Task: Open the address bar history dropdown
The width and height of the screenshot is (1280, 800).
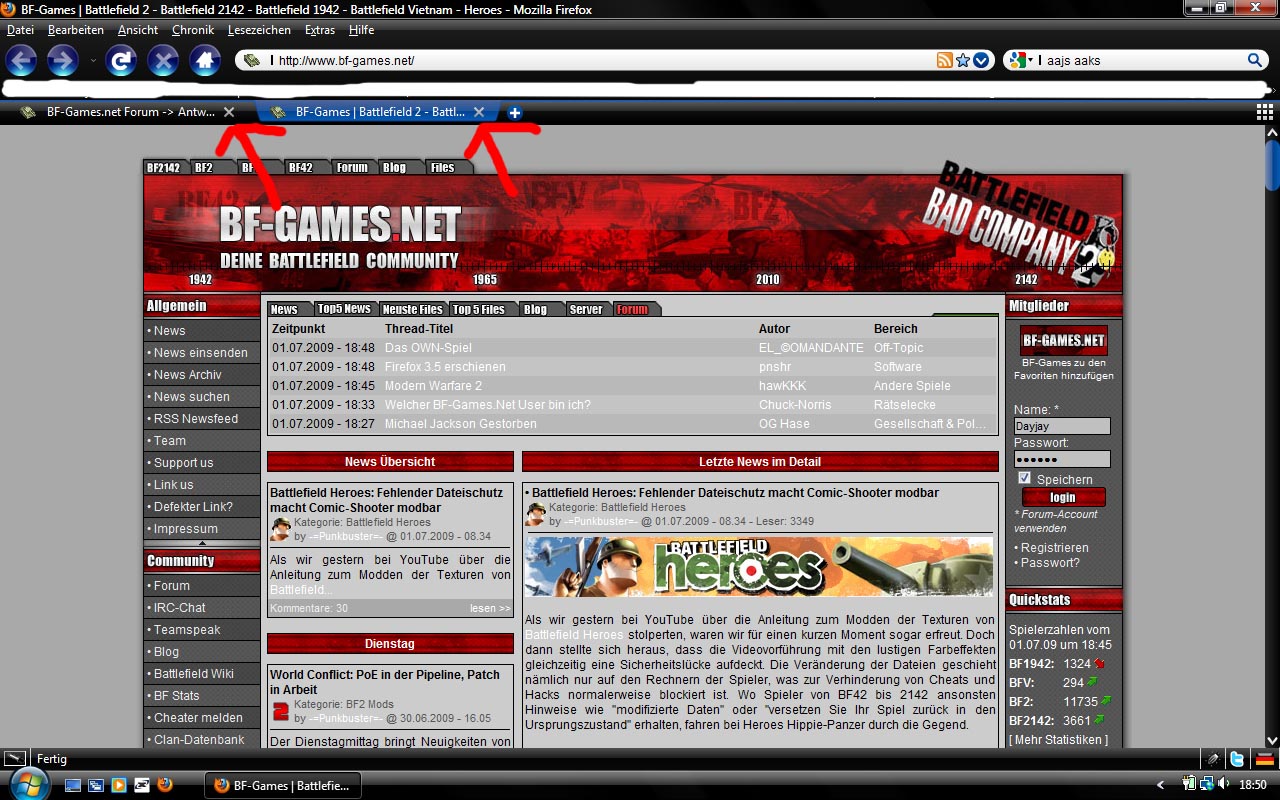Action: pos(981,60)
